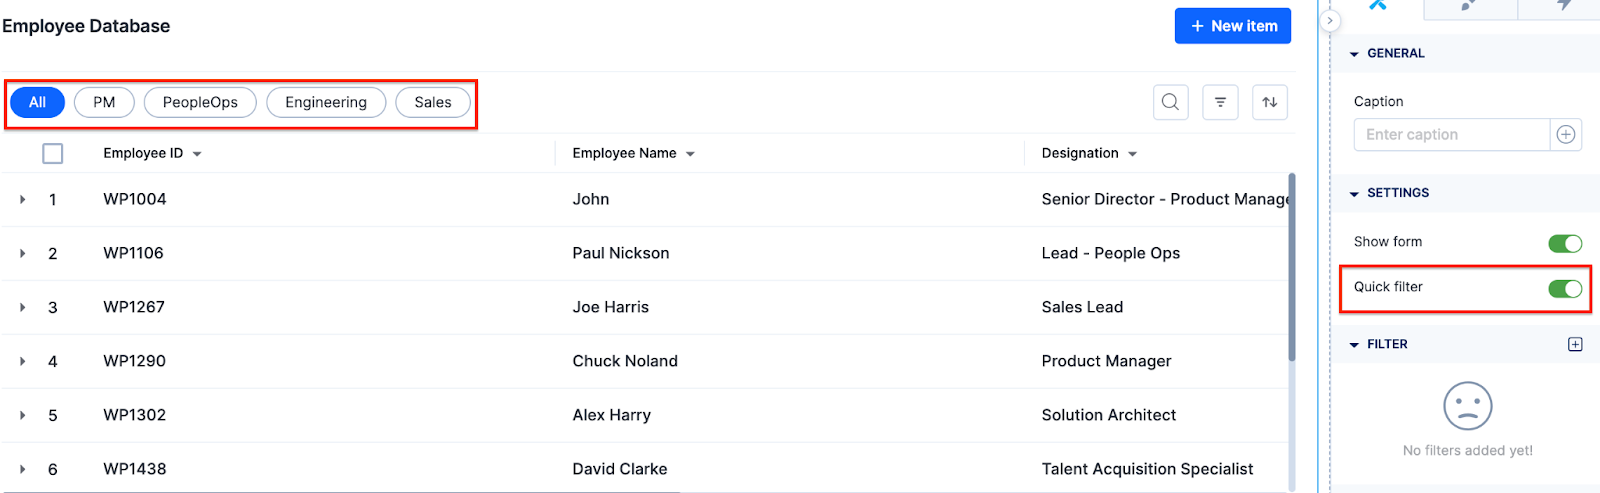Open the lightning actions tab
Screen dimensions: 1600x493
pos(1563,6)
